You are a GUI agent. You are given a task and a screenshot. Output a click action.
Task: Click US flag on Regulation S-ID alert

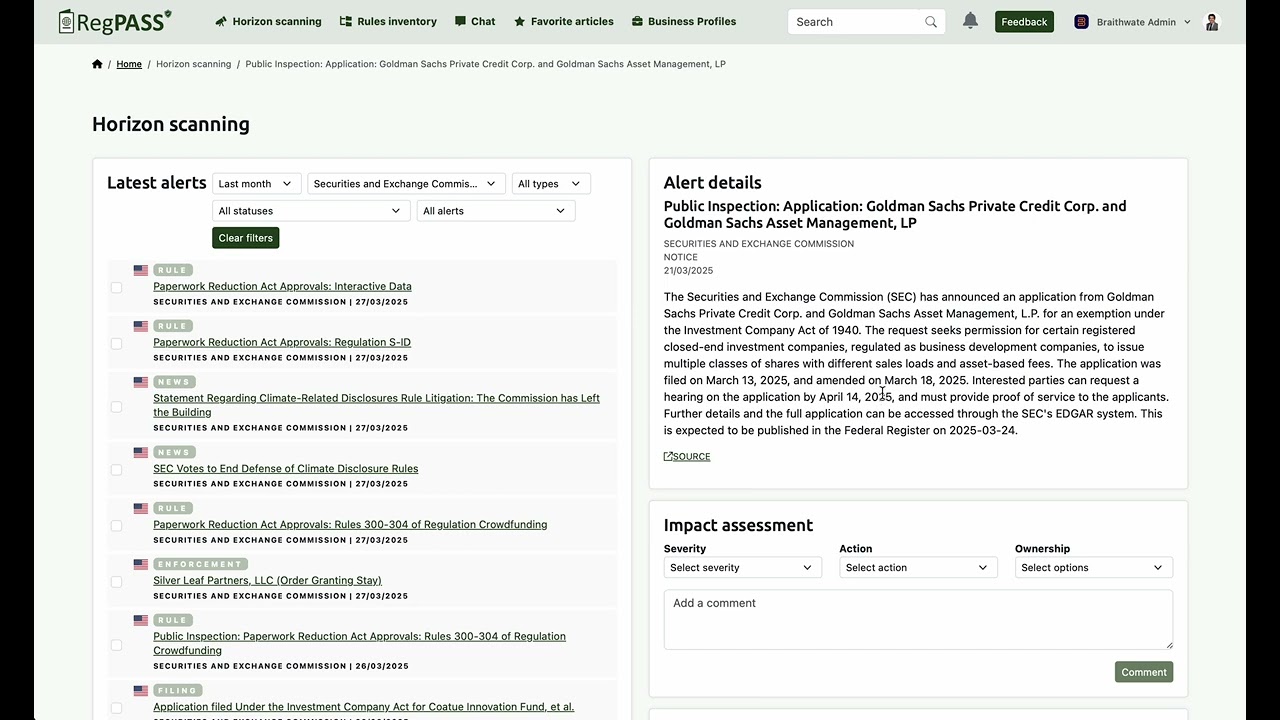click(141, 326)
